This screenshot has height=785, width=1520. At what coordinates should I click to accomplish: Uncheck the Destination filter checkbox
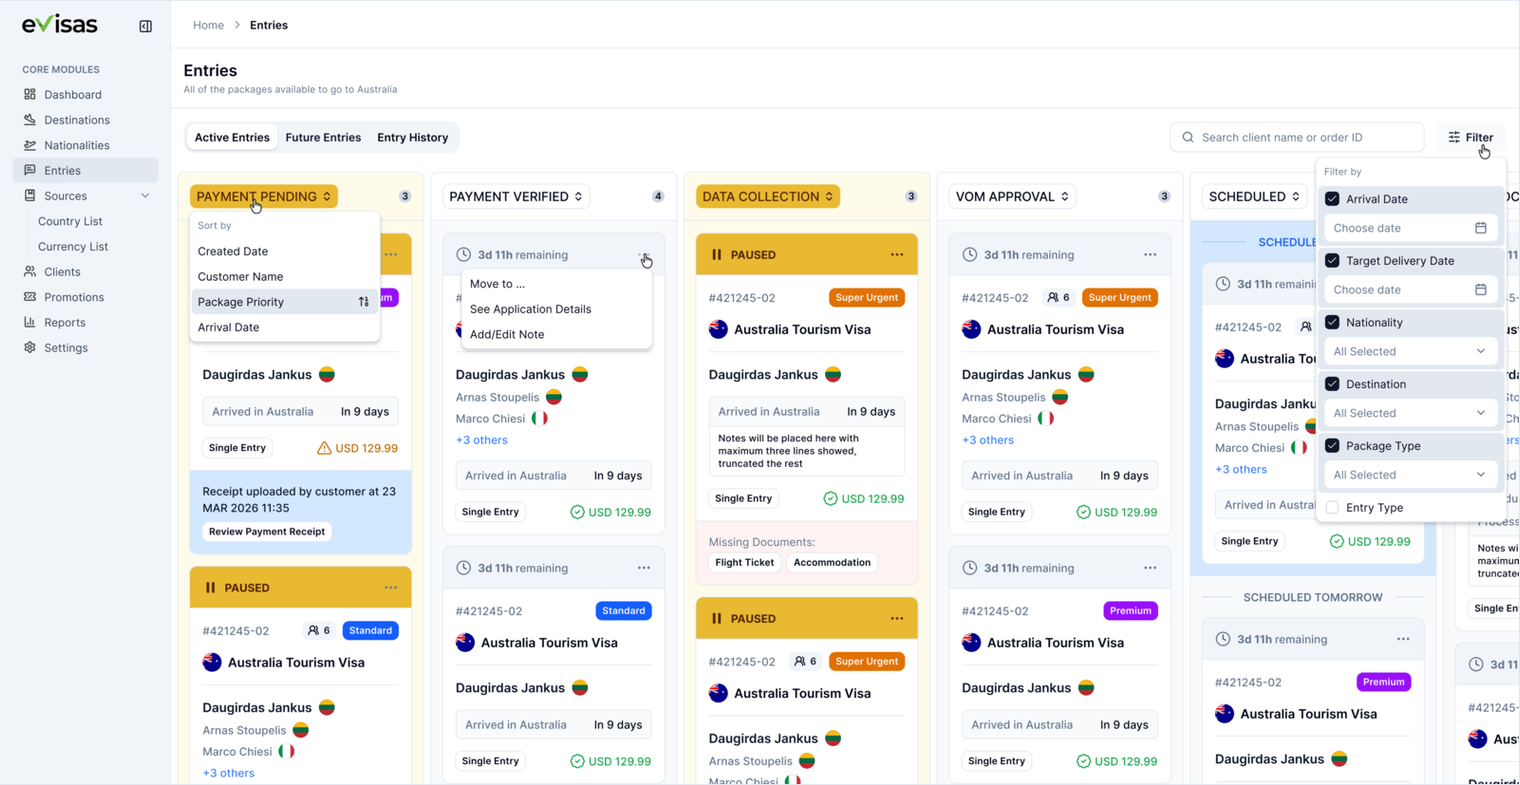click(1332, 384)
